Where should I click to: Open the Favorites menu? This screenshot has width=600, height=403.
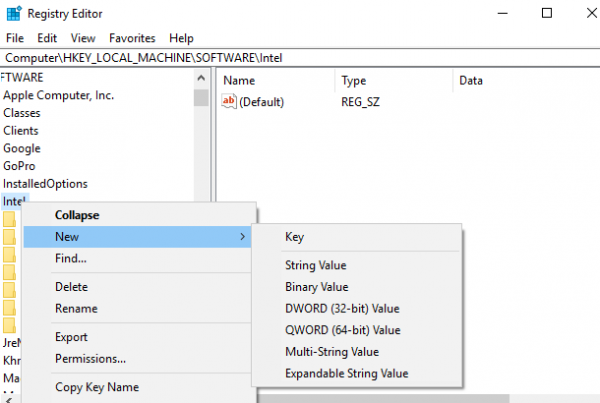point(132,38)
